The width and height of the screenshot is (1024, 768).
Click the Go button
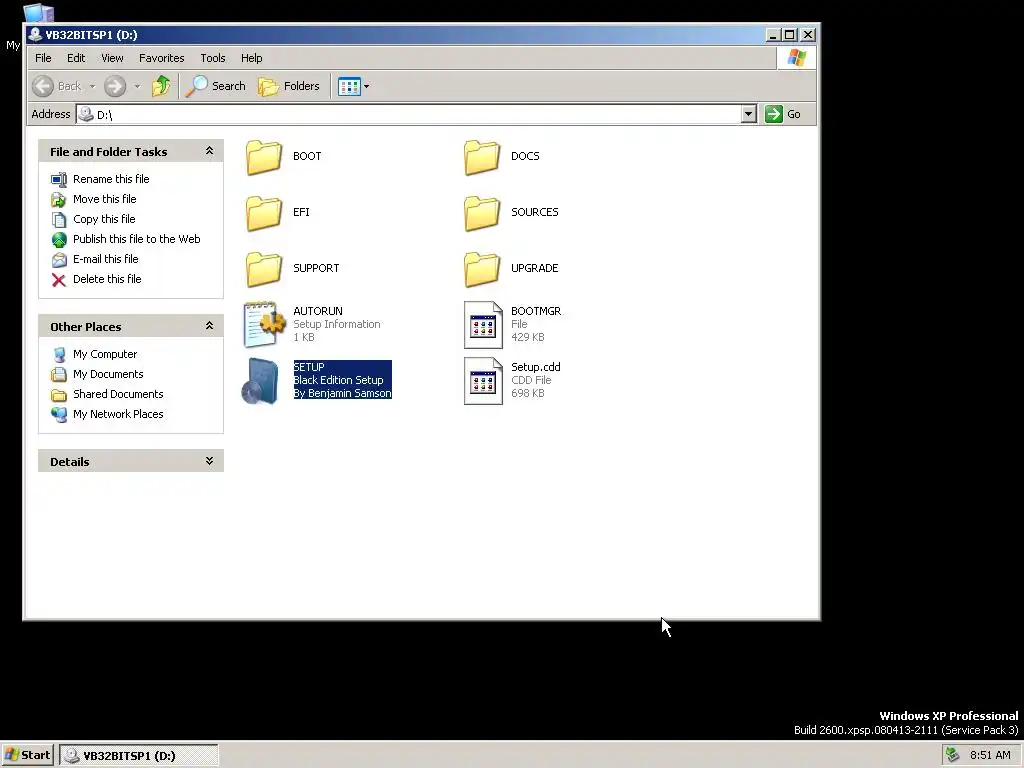783,114
